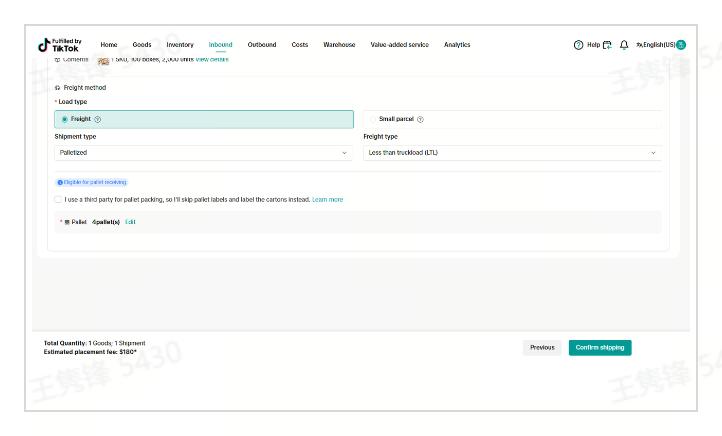Go to the Home menu

109,45
